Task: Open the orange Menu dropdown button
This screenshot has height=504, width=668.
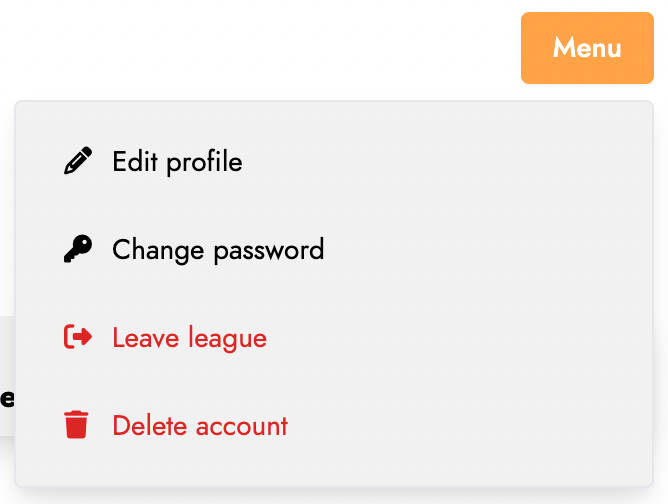Action: pos(587,48)
